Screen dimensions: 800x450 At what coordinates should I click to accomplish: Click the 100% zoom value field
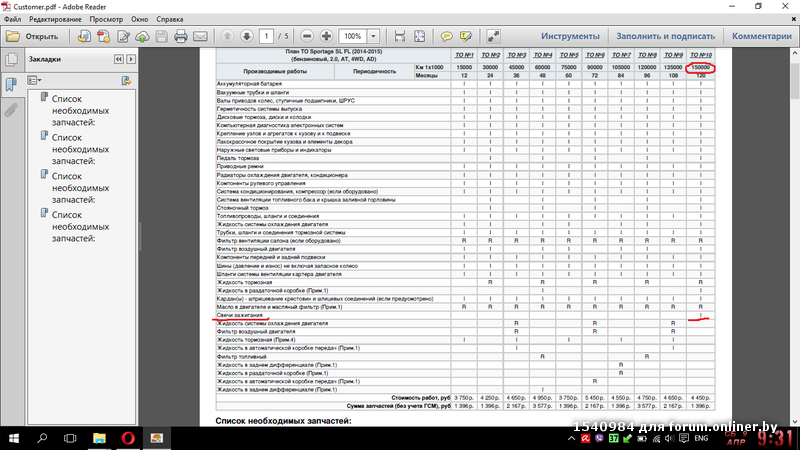(x=353, y=36)
